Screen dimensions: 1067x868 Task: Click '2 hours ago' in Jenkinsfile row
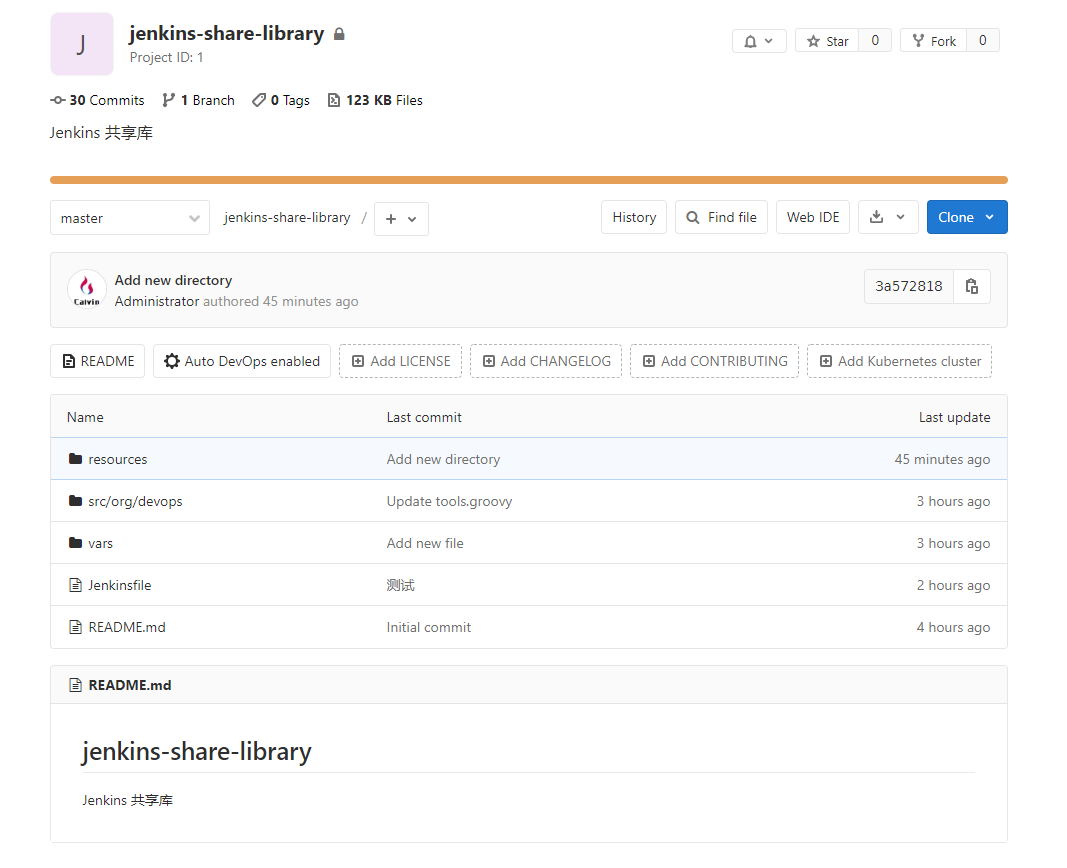[953, 586]
